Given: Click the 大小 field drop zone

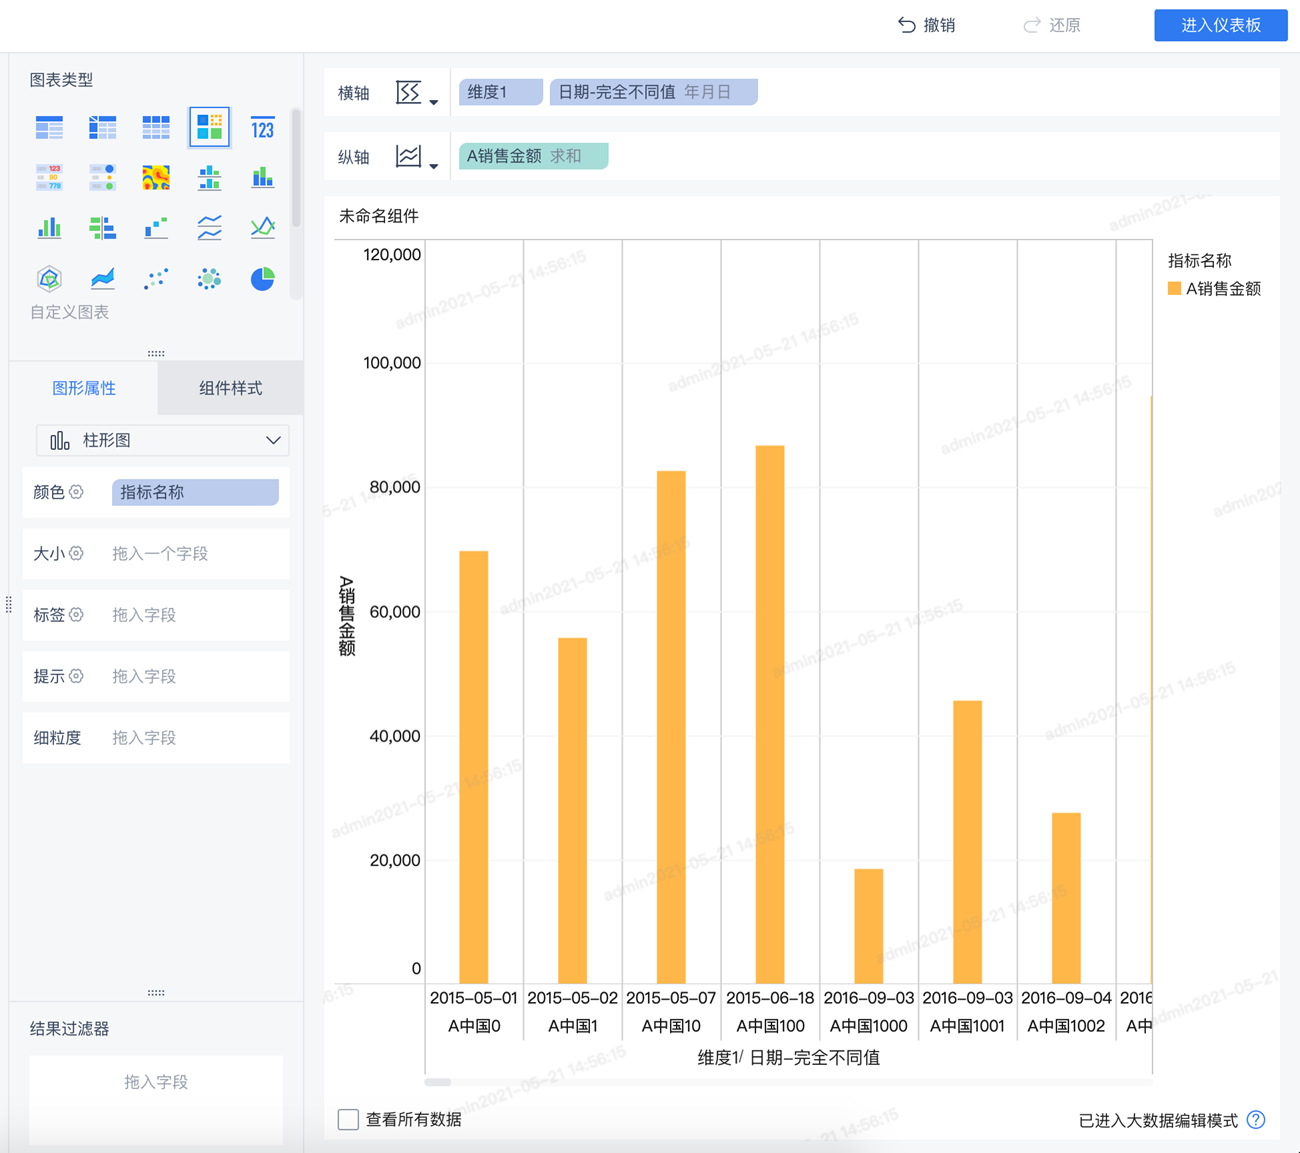Looking at the screenshot, I should point(196,553).
